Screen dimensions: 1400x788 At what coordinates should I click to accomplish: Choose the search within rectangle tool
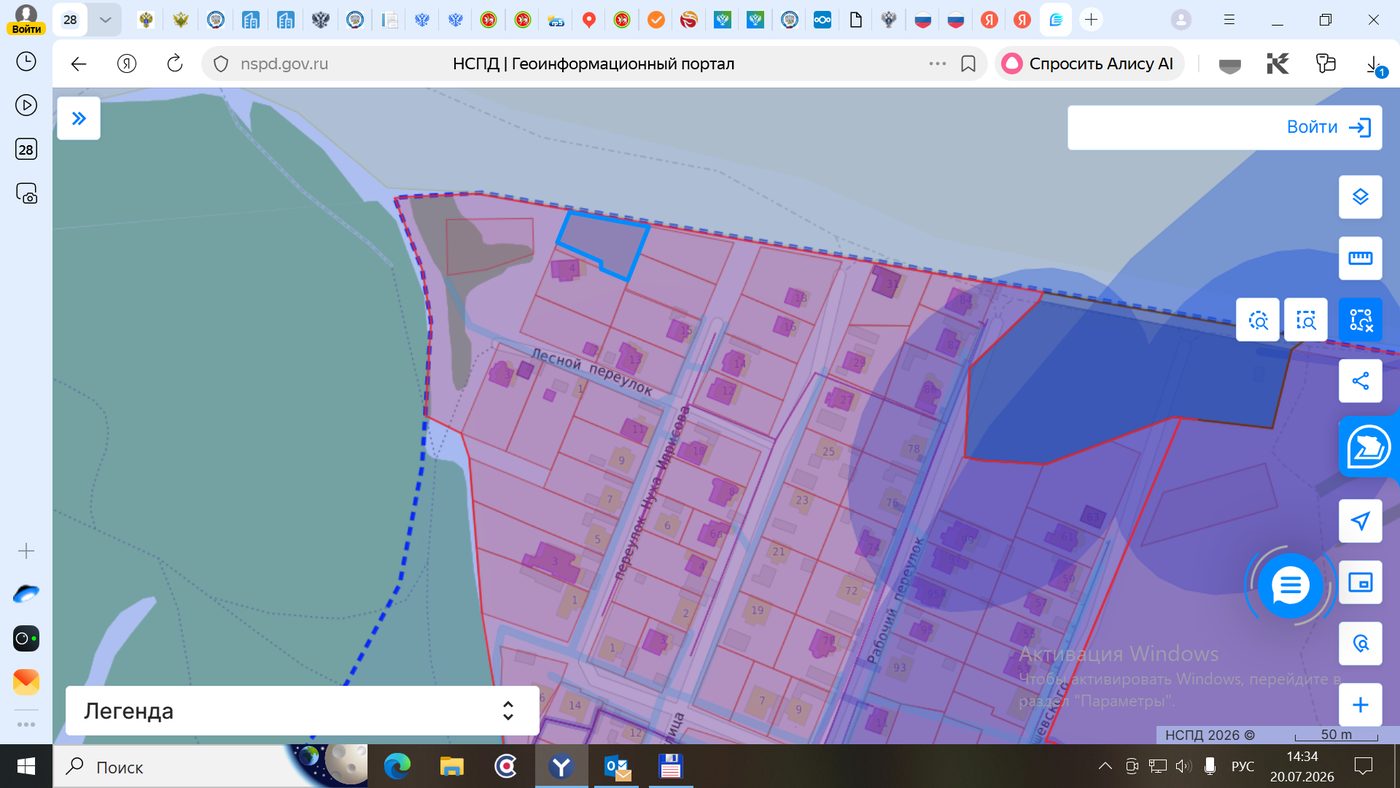[1306, 320]
